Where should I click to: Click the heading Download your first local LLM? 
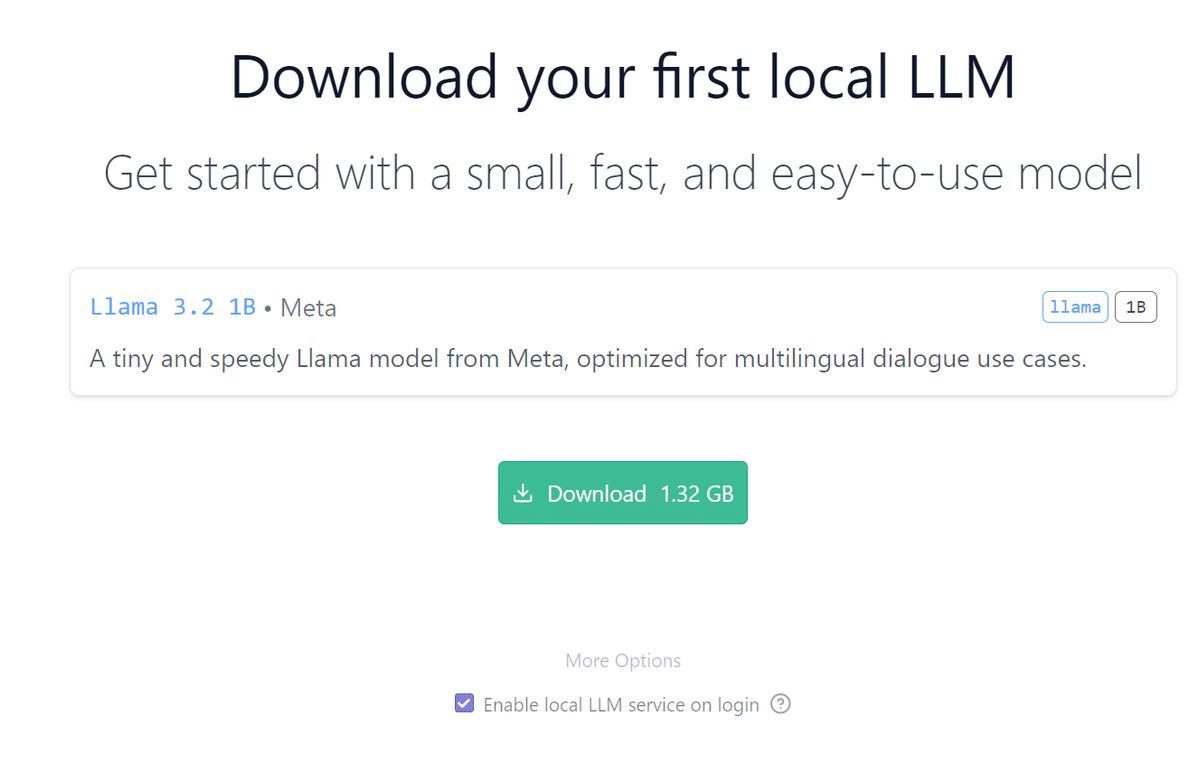coord(623,78)
